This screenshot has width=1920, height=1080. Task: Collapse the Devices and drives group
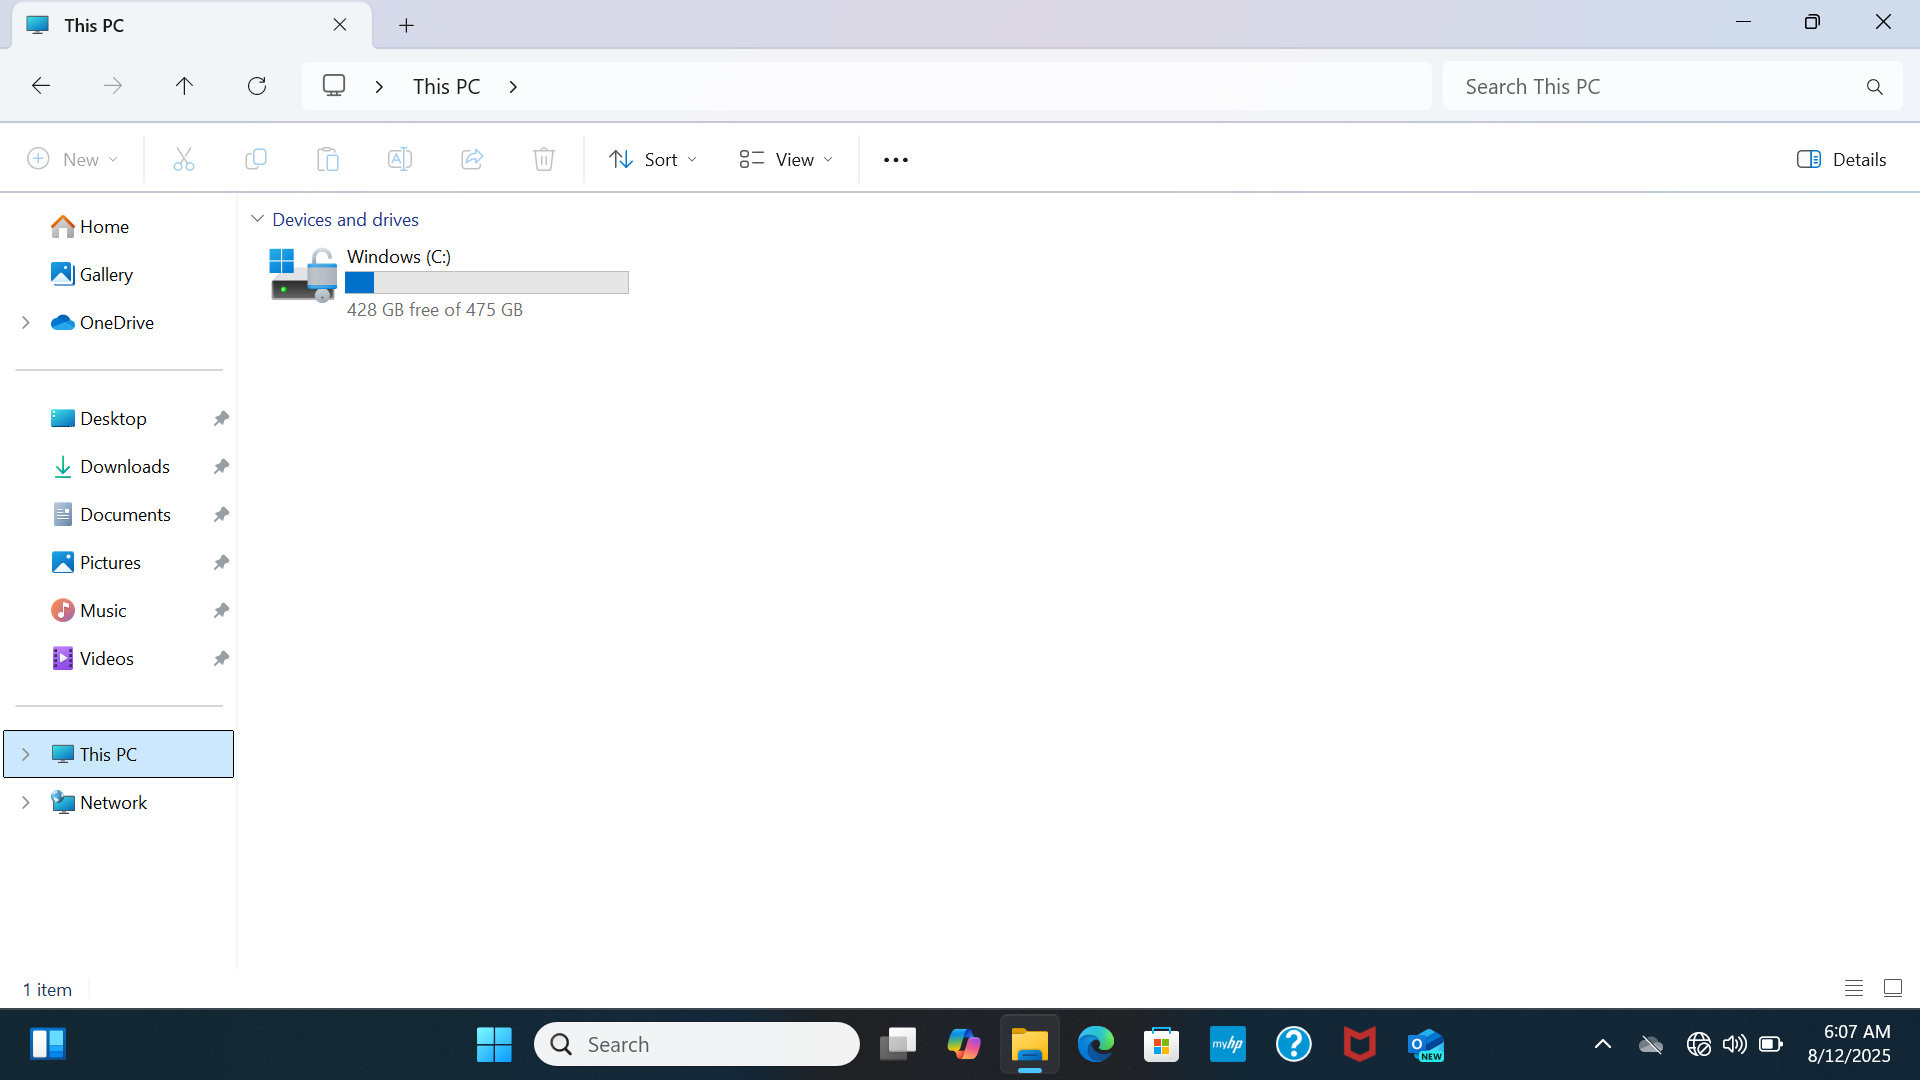tap(257, 219)
